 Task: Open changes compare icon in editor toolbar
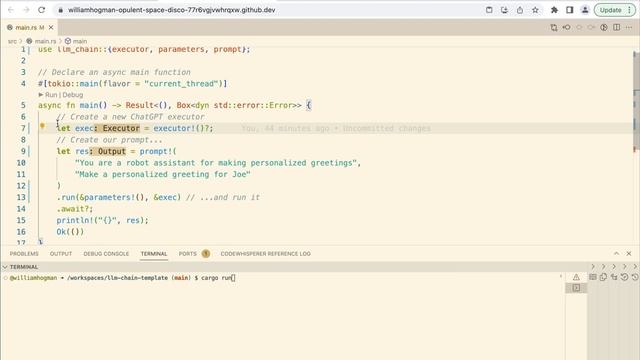pyautogui.click(x=554, y=27)
